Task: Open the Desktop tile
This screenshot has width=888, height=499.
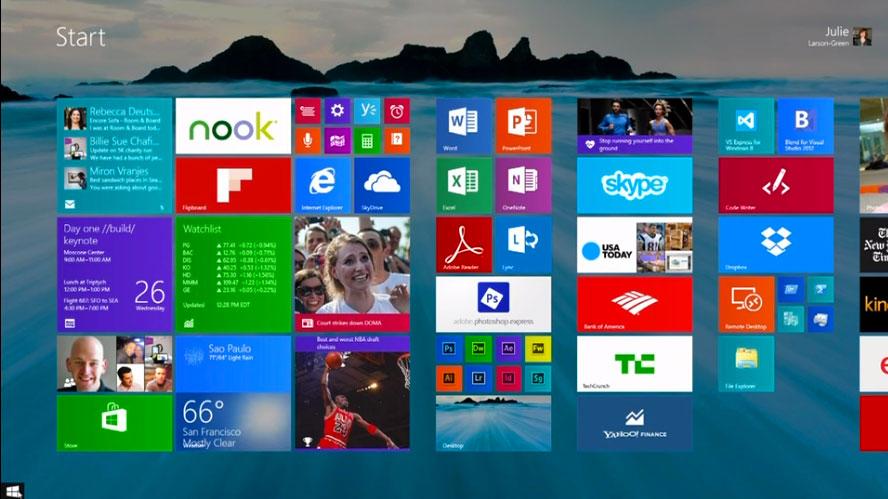Action: click(x=493, y=423)
